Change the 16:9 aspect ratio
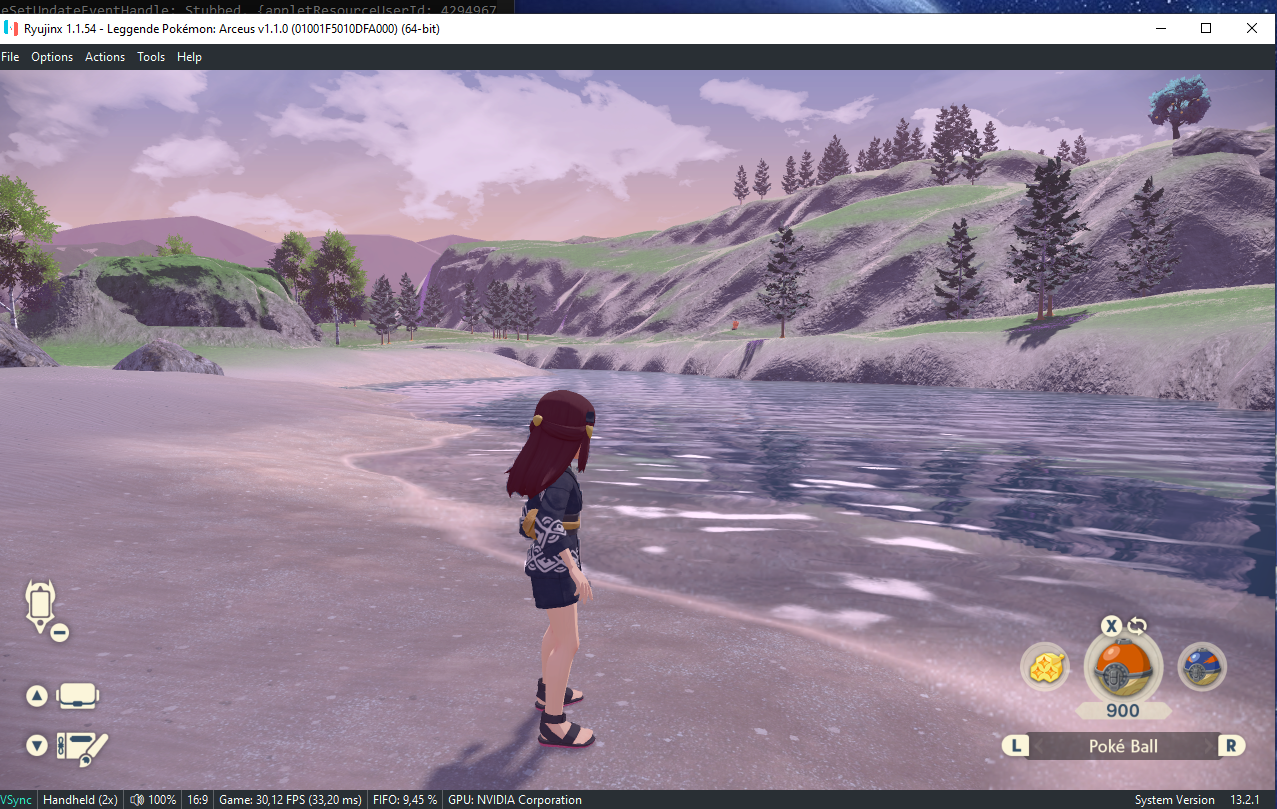 pos(197,800)
